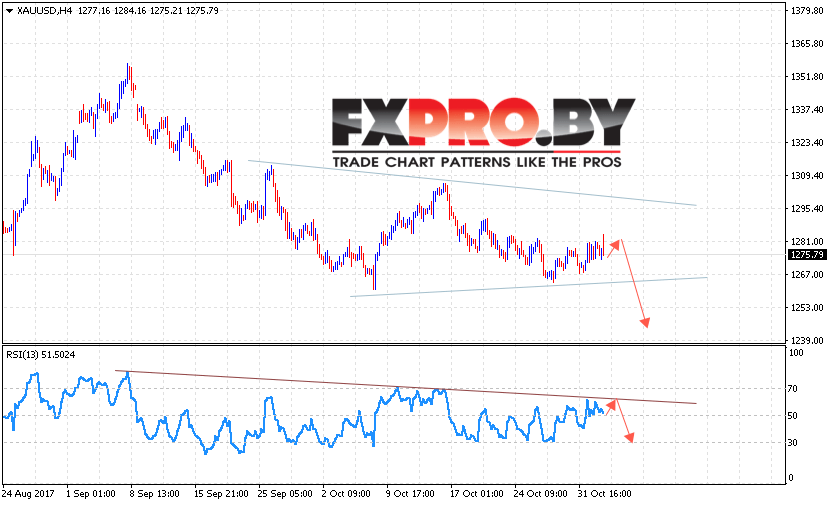Click price axis label 1253.00

click(807, 307)
